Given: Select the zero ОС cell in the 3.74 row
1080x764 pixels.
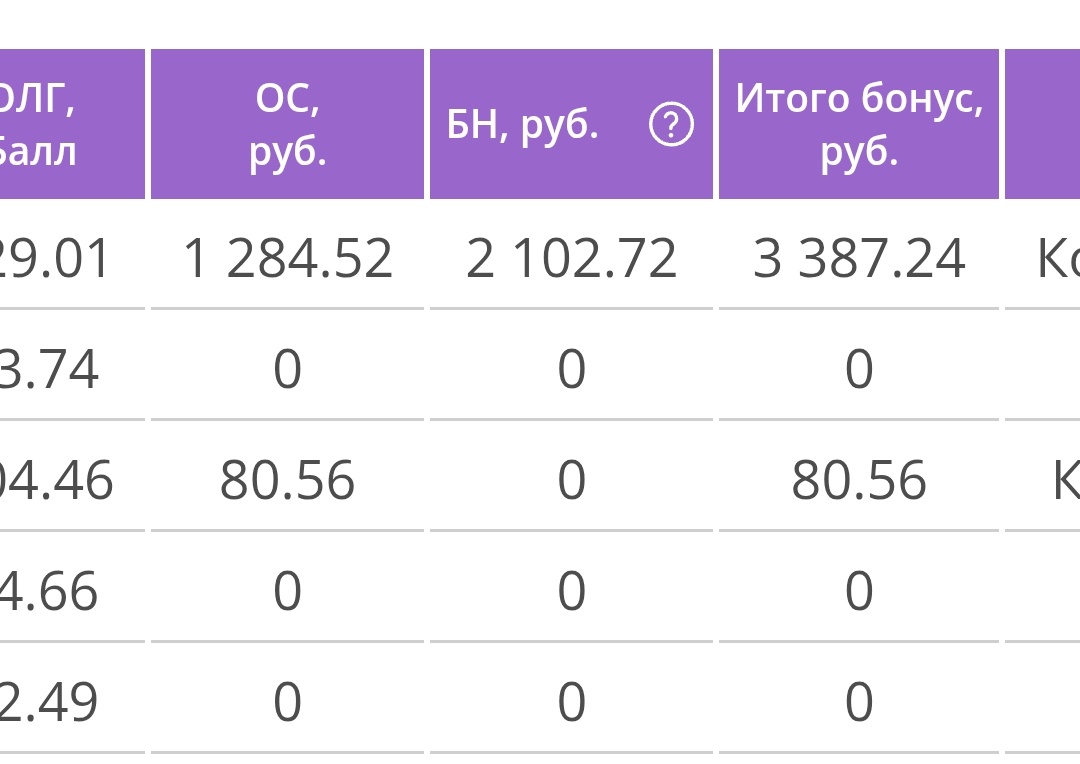Looking at the screenshot, I should pos(287,369).
